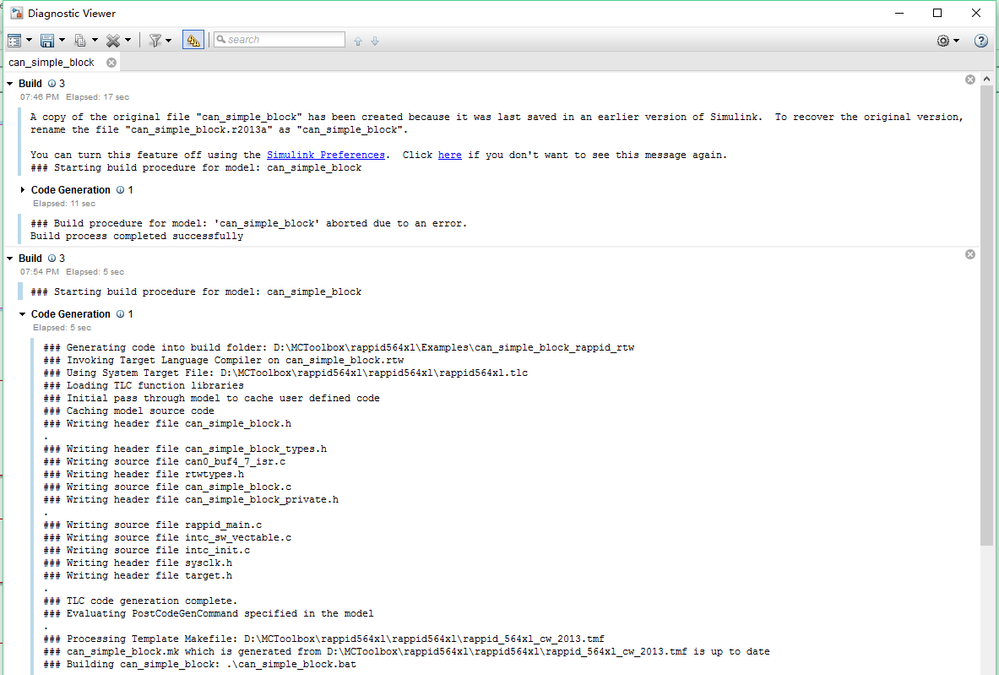Click 'Generating code into build folder' line
999x675 pixels.
339,347
